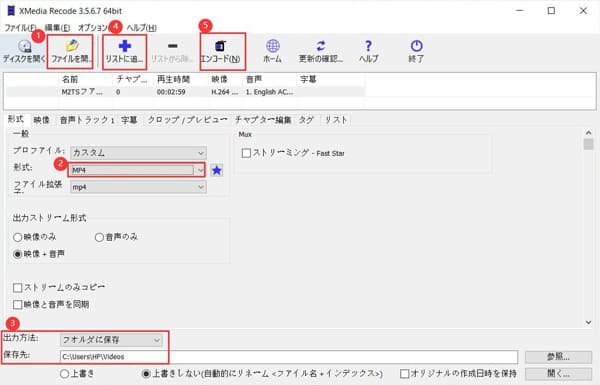Open the ファイル menu

pos(20,28)
